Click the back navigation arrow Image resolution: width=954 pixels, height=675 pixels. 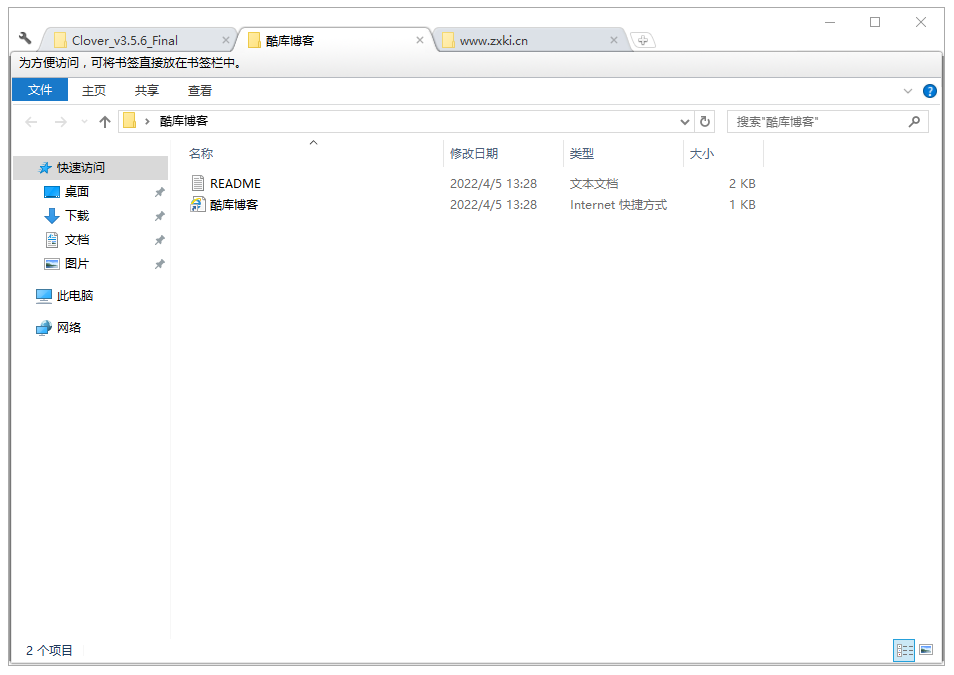pyautogui.click(x=31, y=121)
